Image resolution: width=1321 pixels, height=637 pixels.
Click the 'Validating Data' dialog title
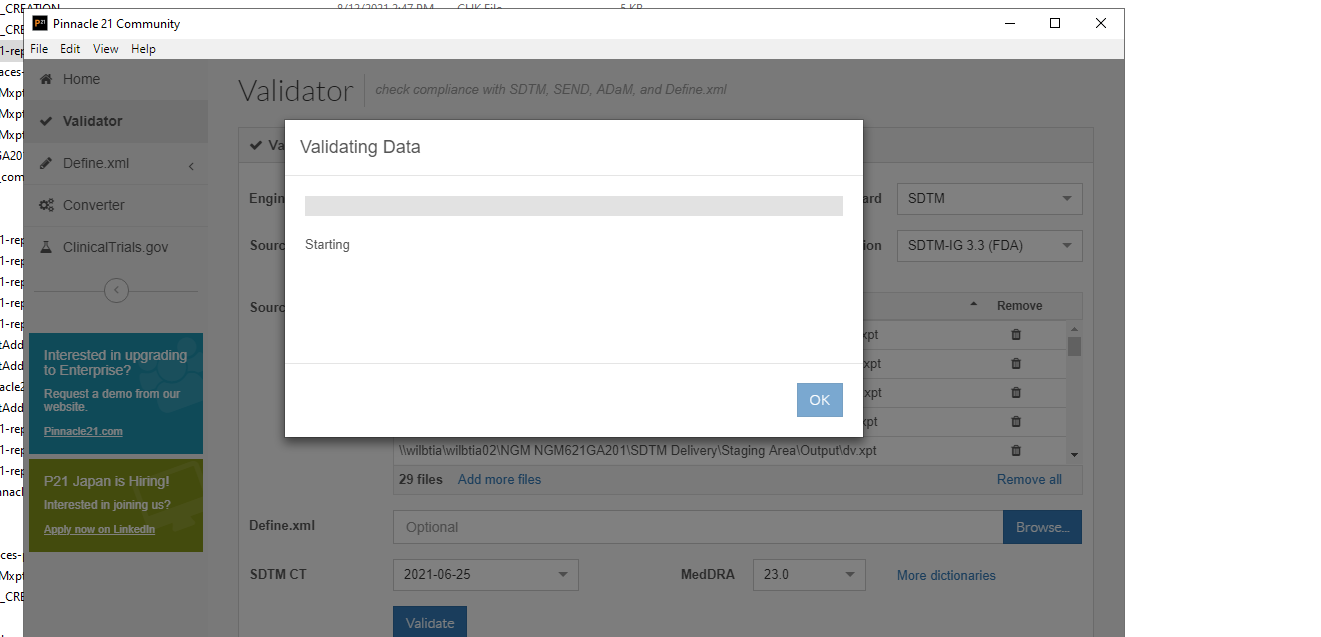[360, 147]
